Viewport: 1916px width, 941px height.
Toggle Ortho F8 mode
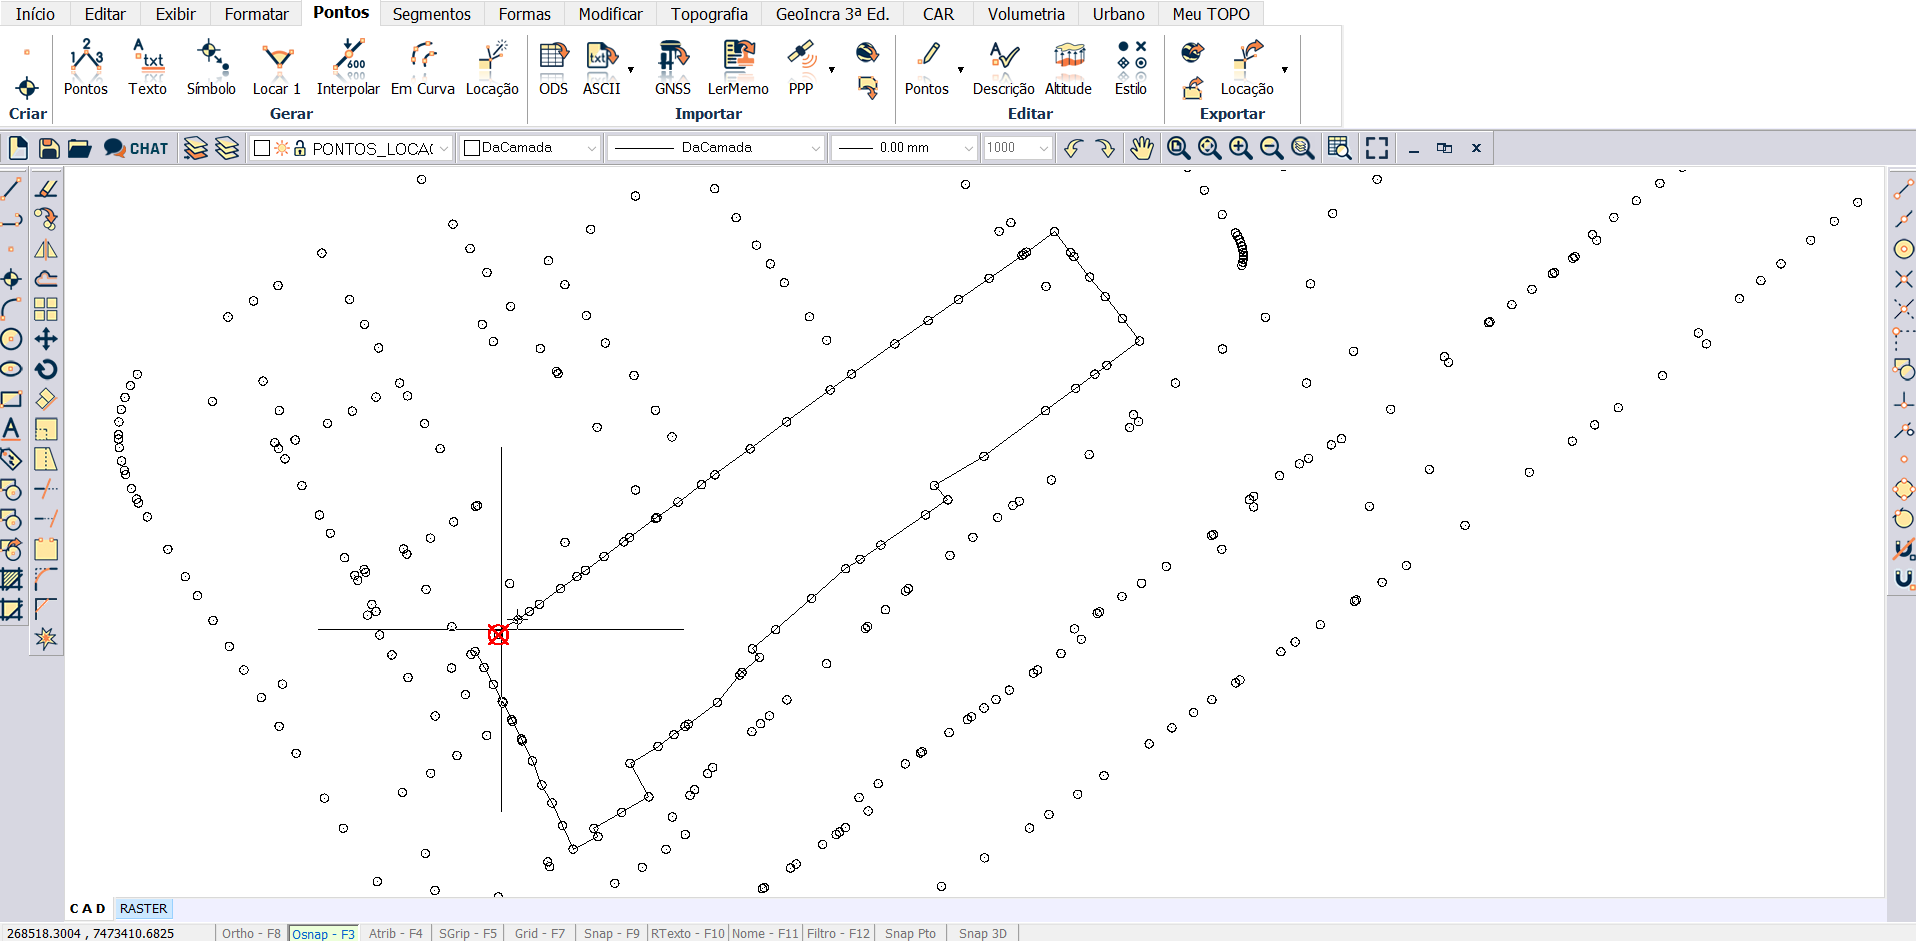point(251,933)
